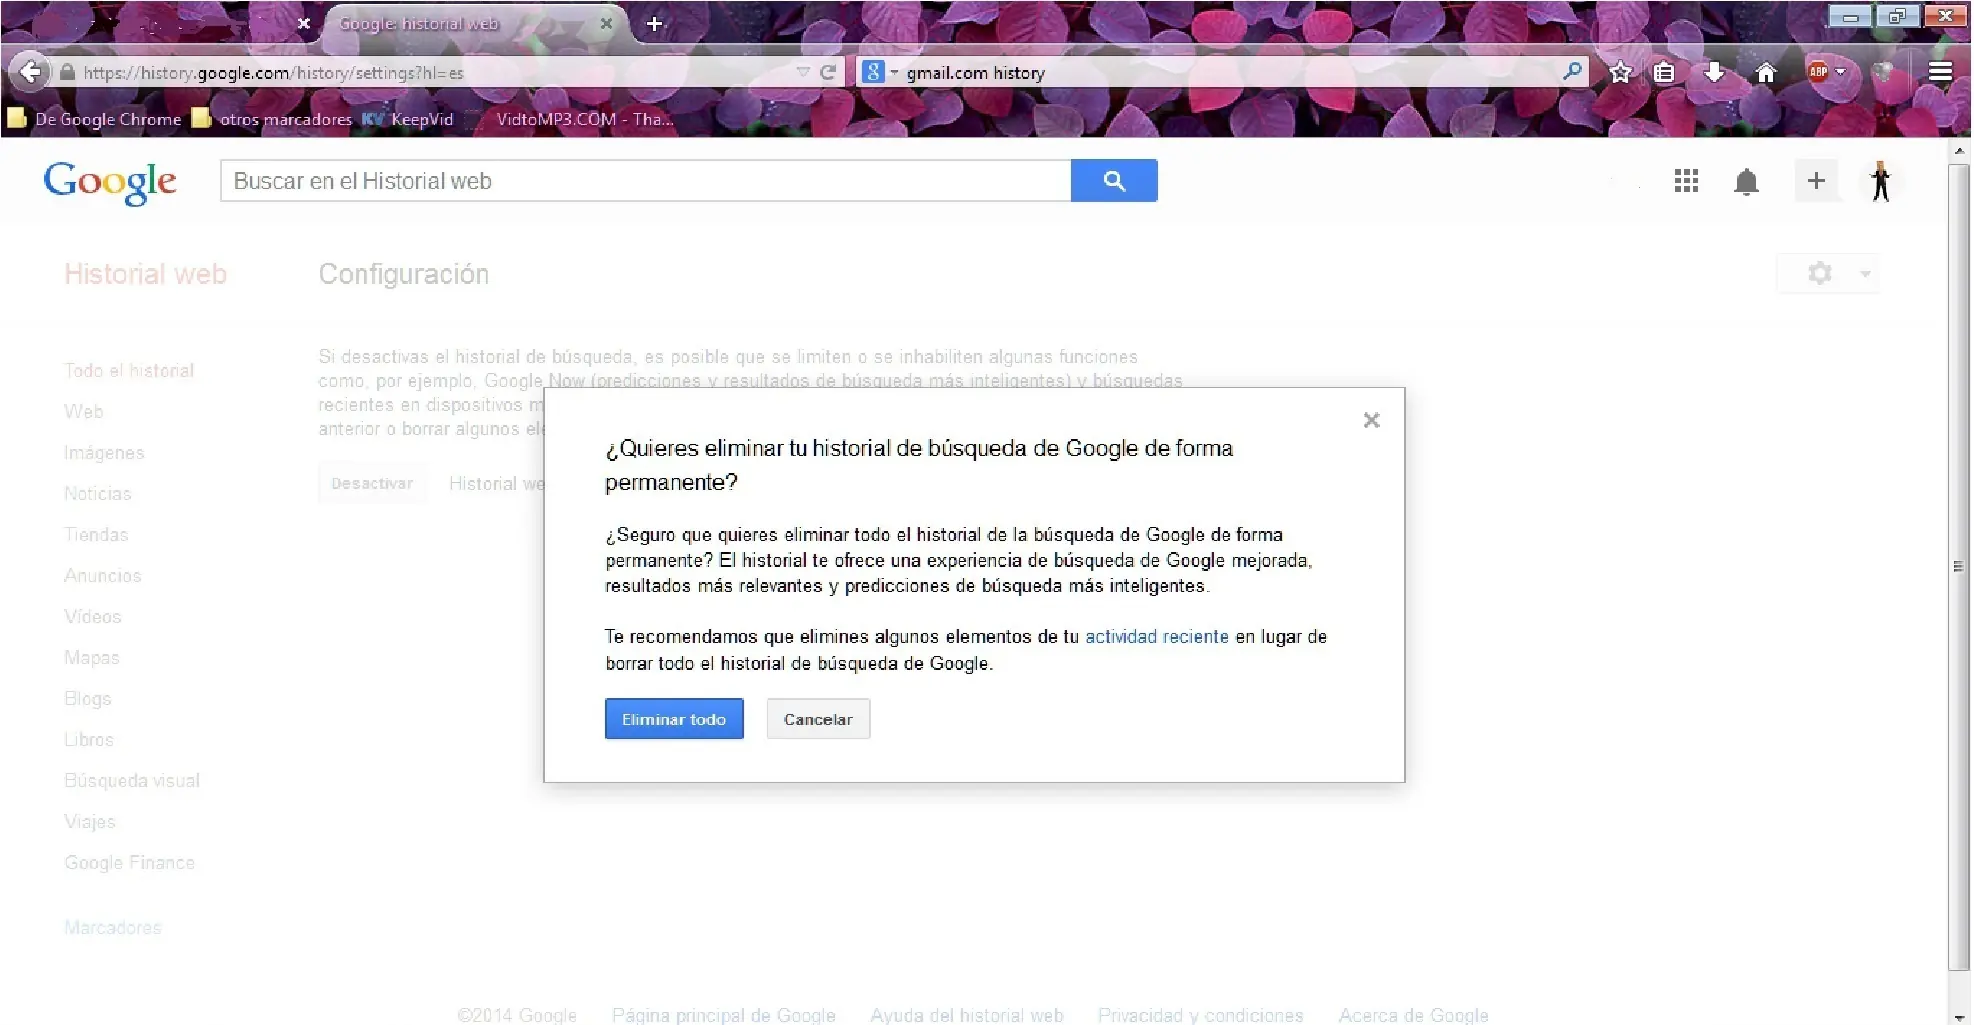Click the Desactivar button
The image size is (1974, 1025).
[372, 483]
